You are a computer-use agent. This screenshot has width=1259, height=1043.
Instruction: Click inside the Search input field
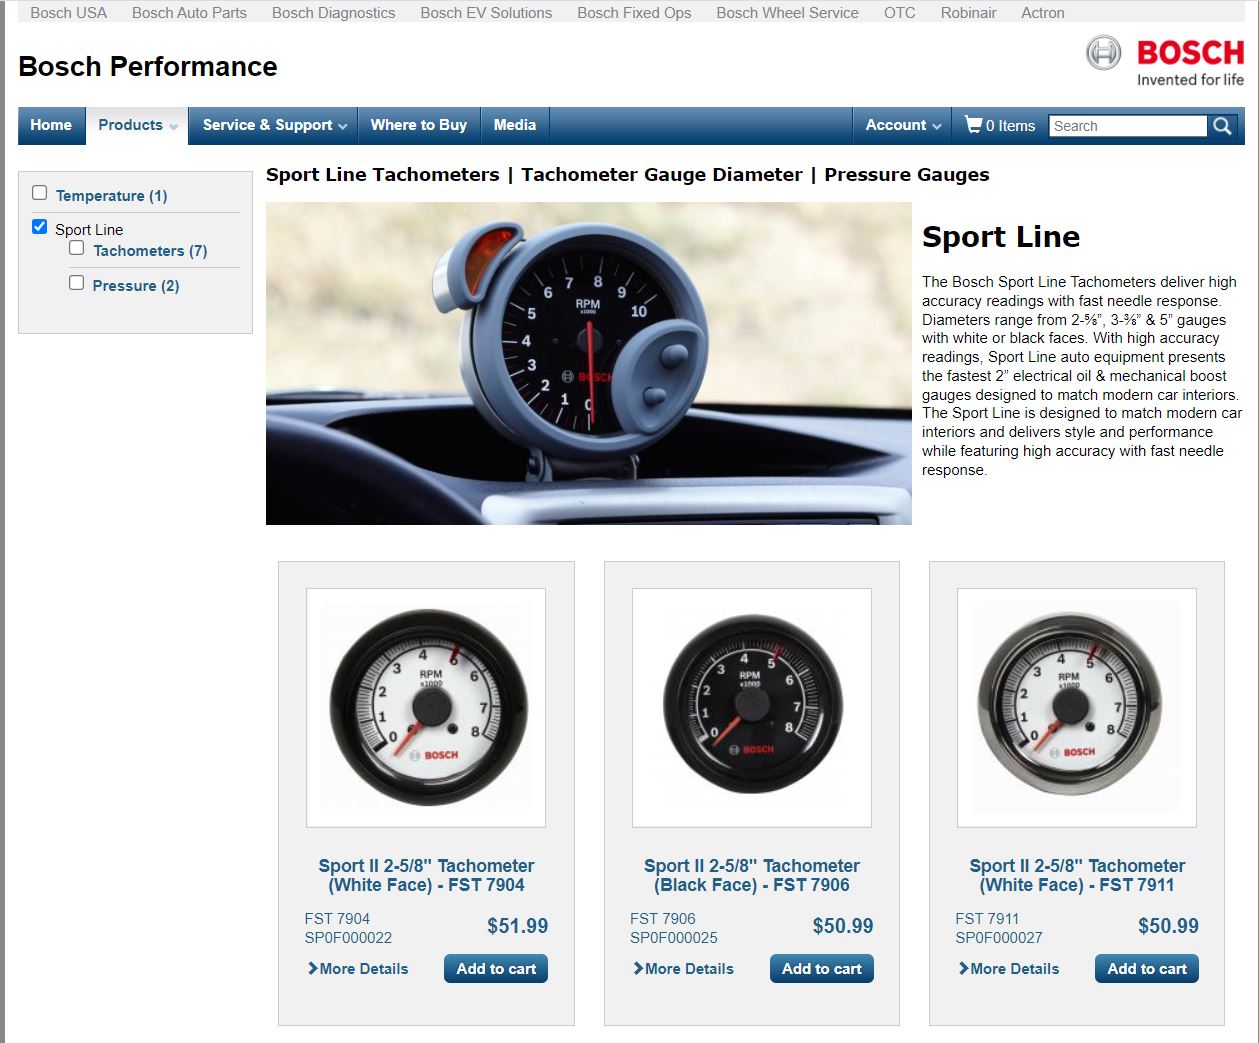(1126, 126)
